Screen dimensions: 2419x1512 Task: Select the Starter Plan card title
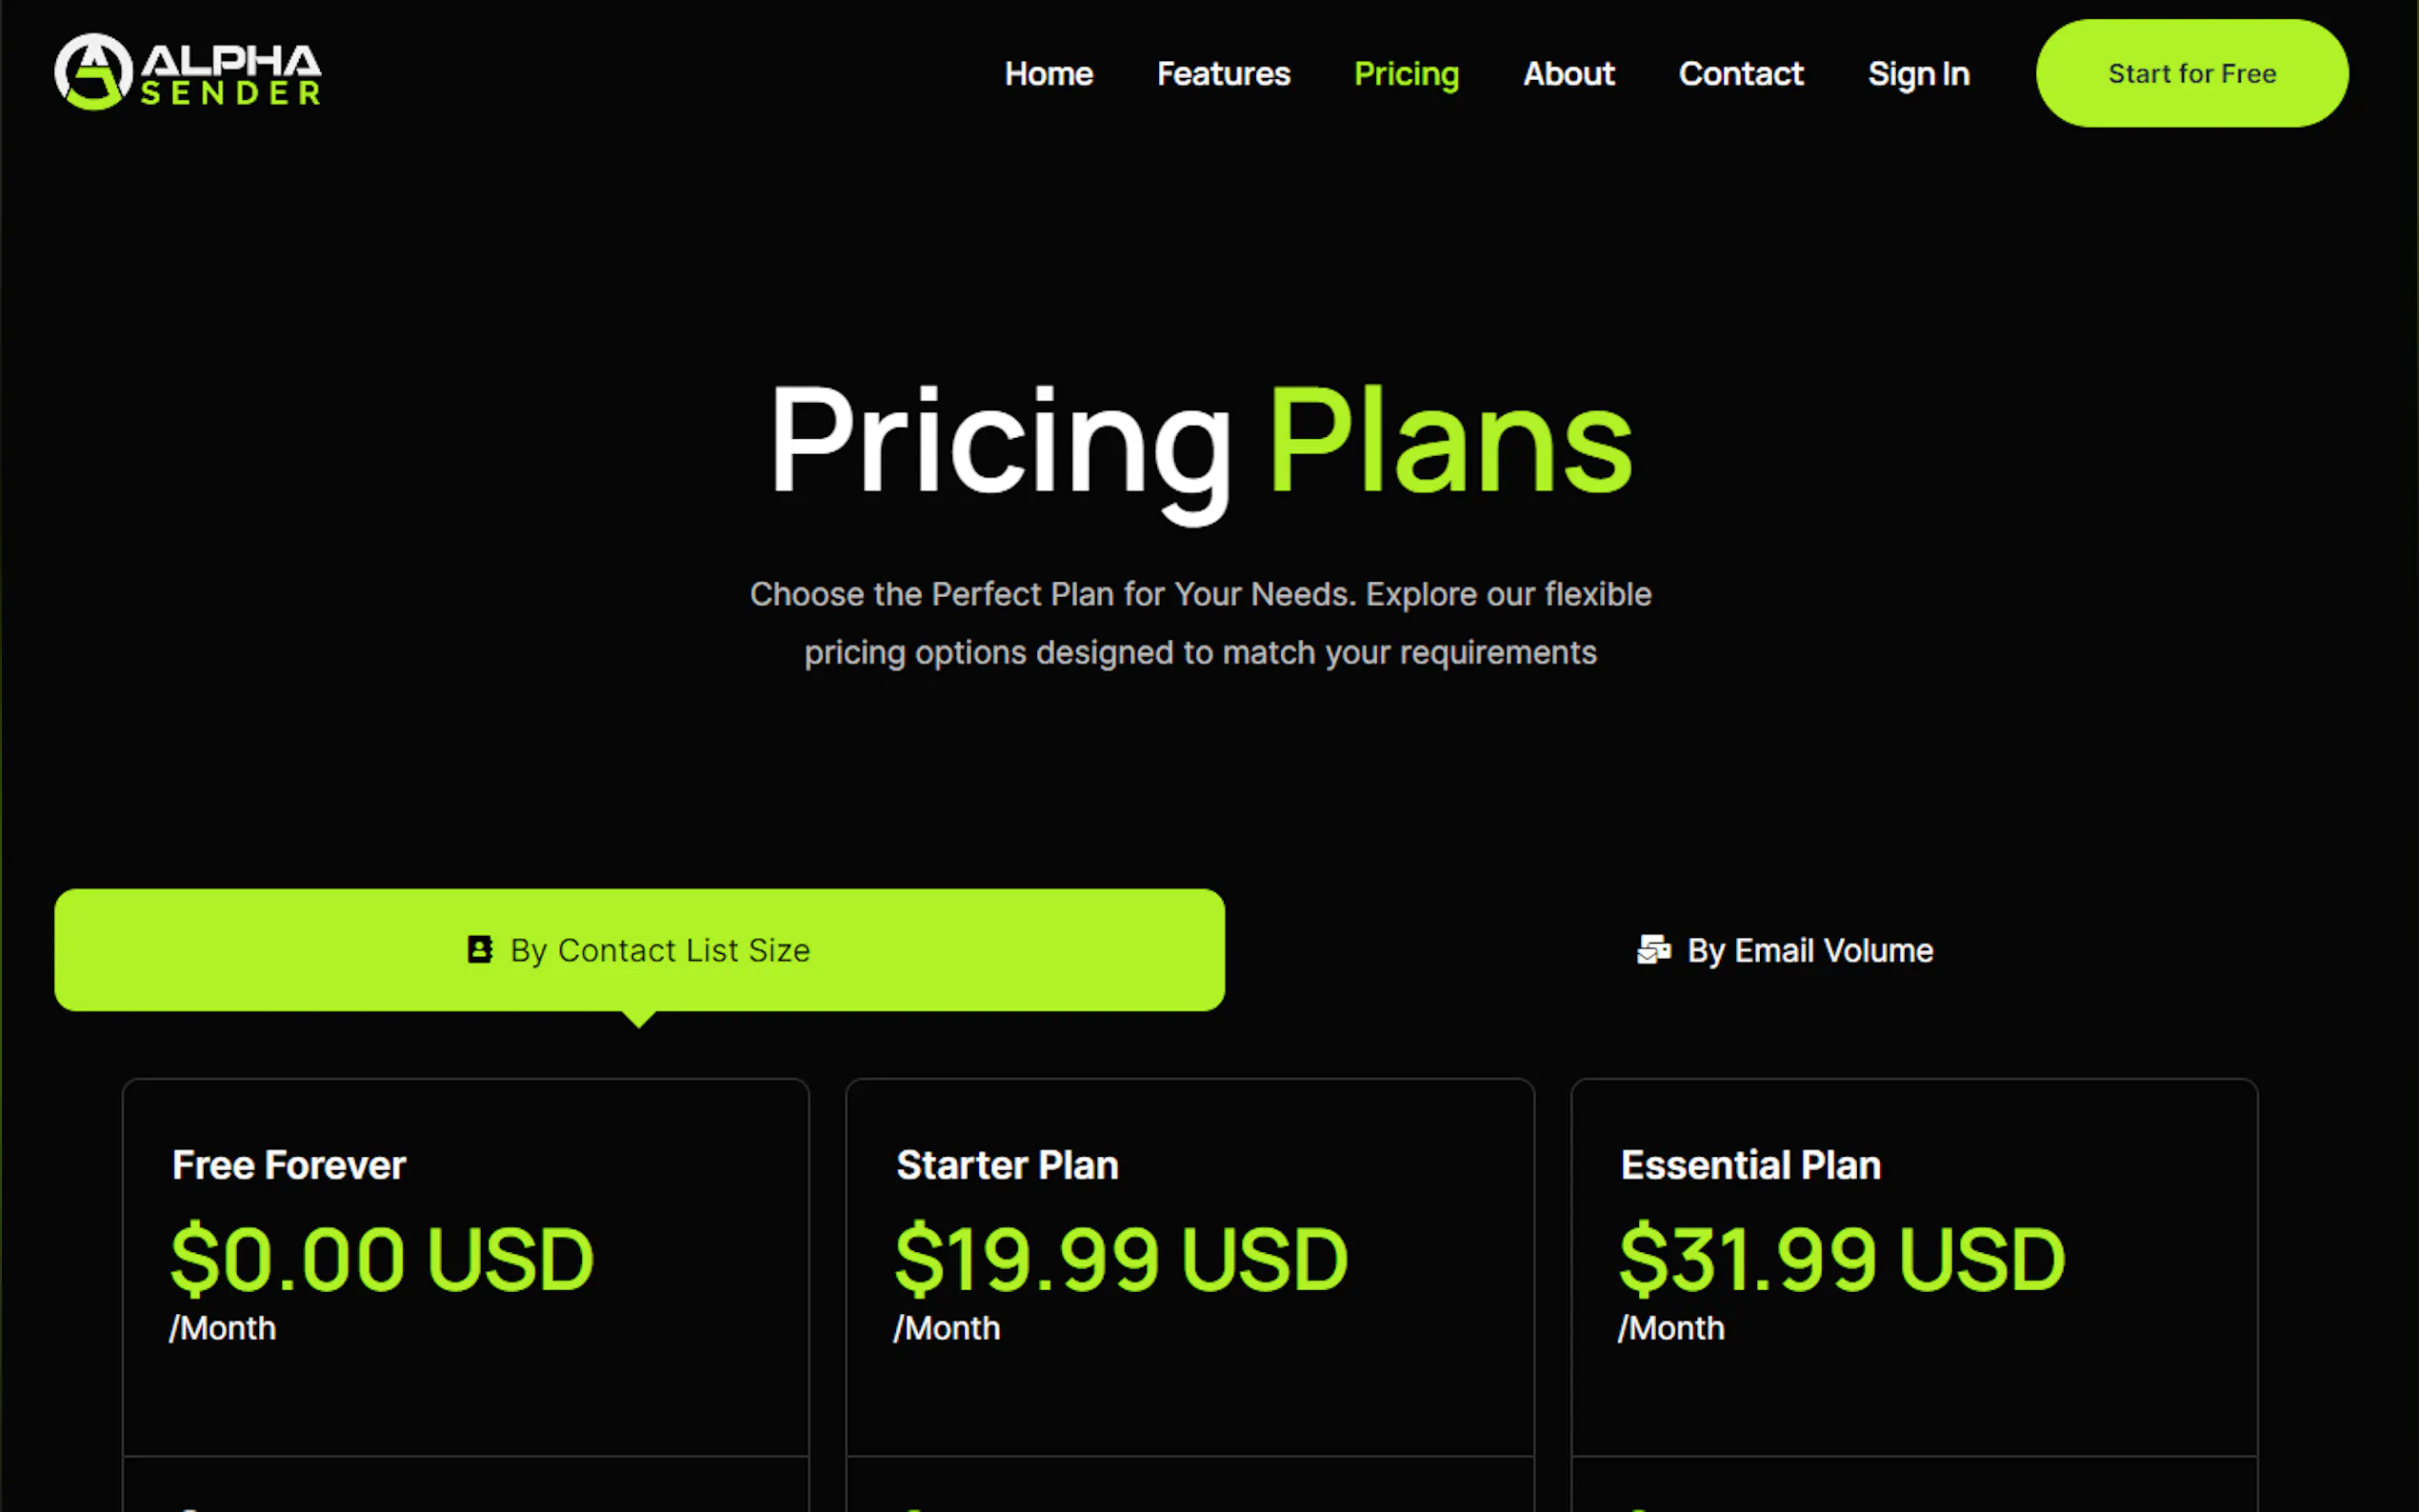click(1007, 1165)
